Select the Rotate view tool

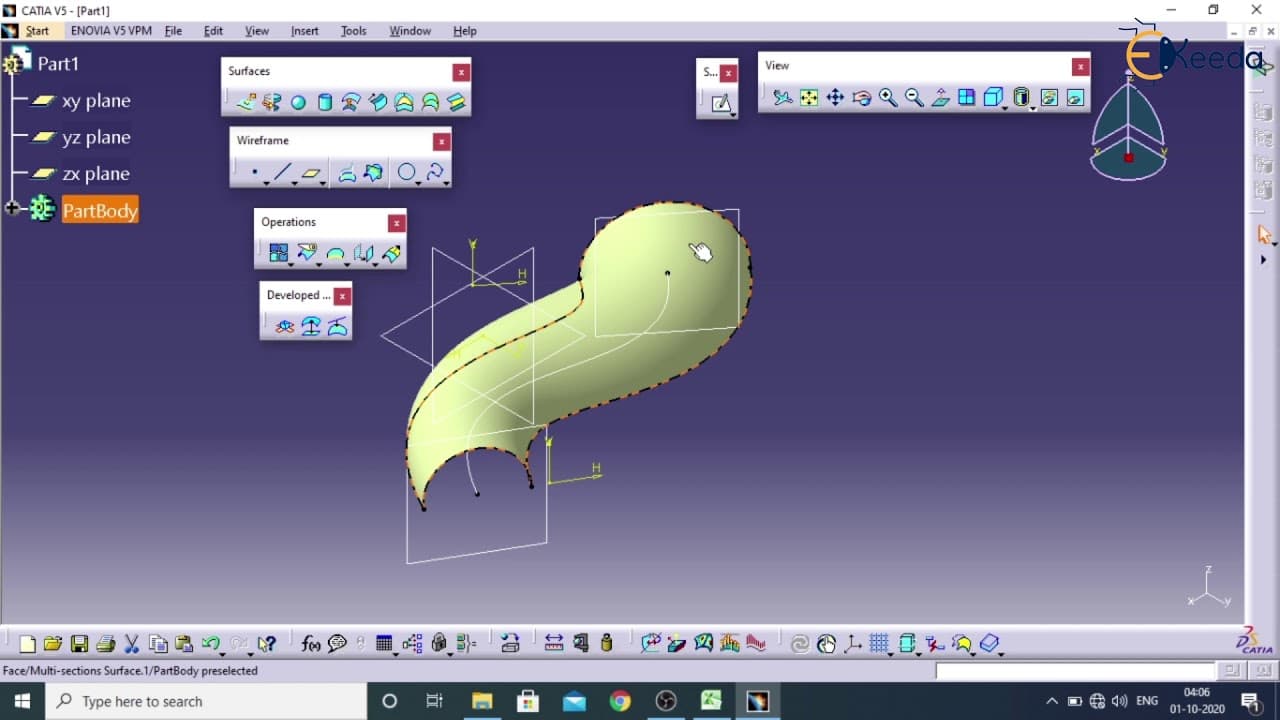click(x=861, y=97)
